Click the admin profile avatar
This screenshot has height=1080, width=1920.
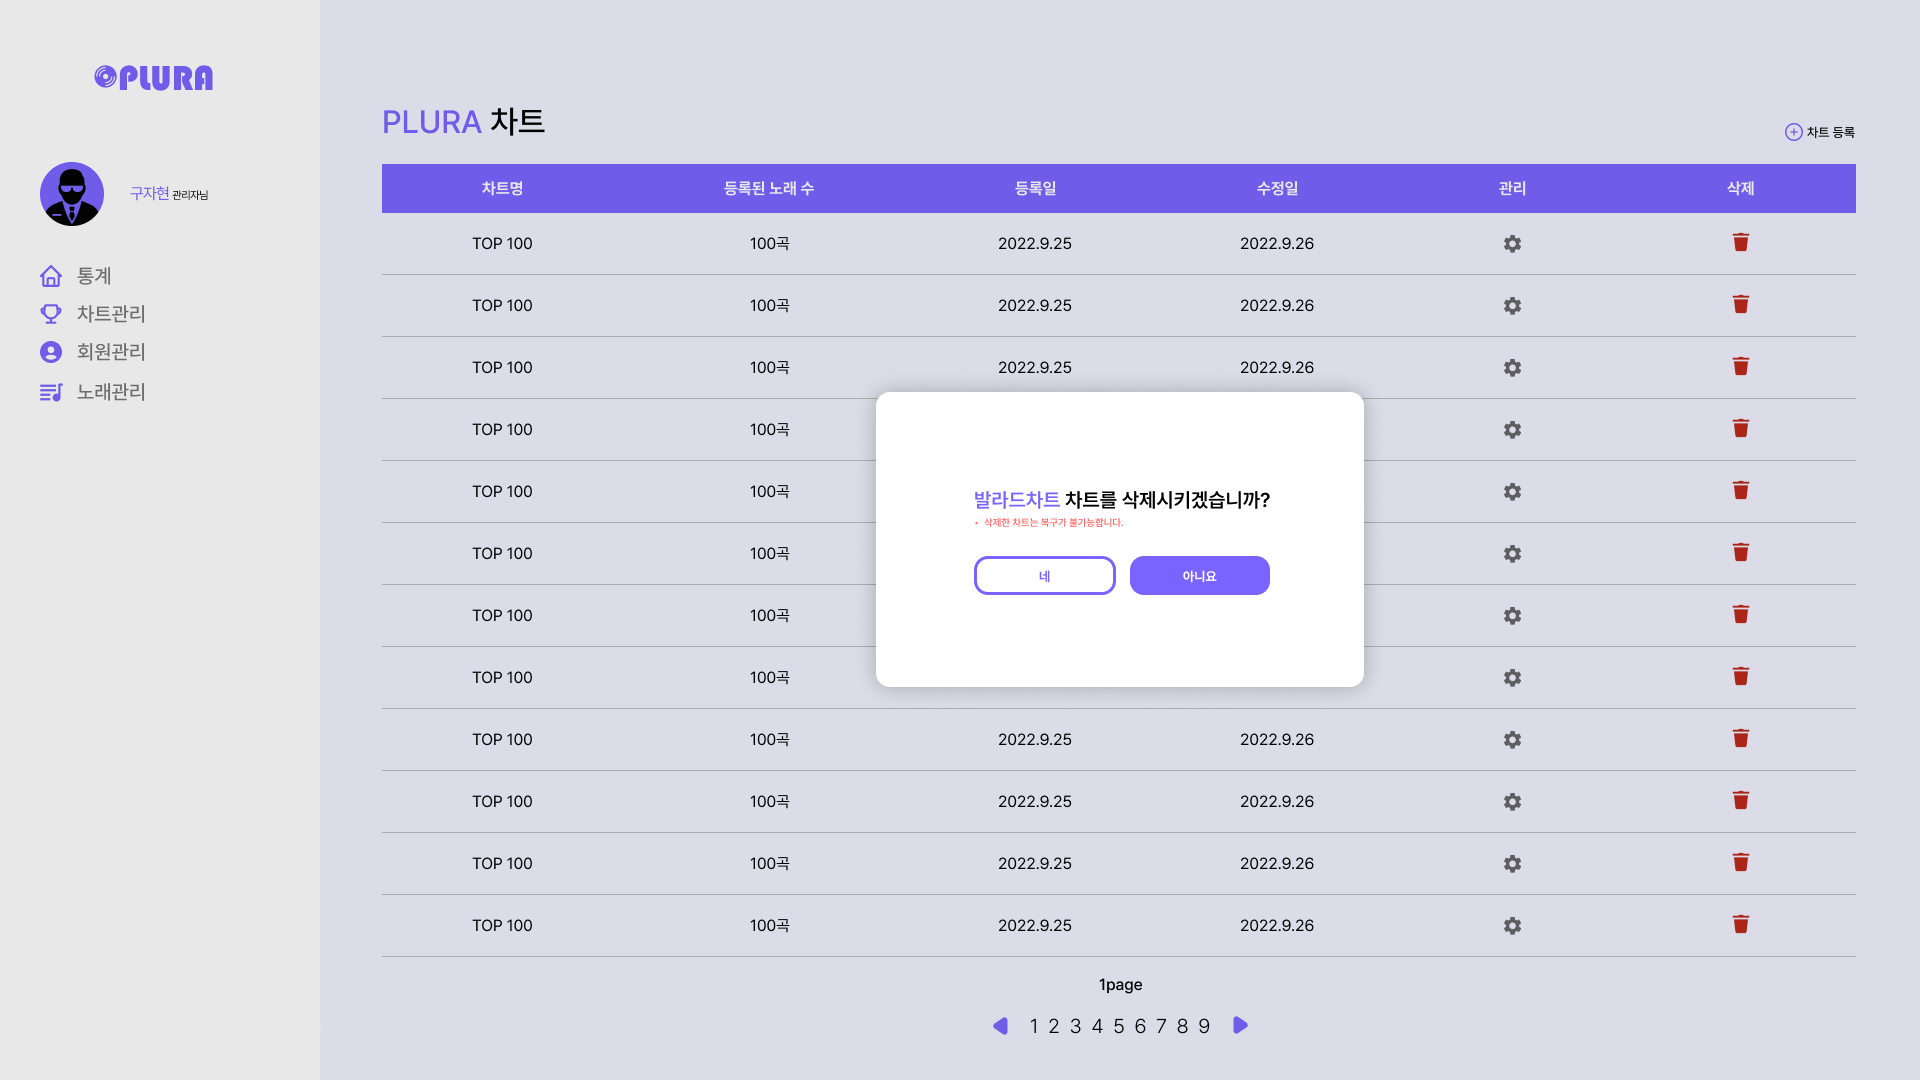tap(72, 194)
